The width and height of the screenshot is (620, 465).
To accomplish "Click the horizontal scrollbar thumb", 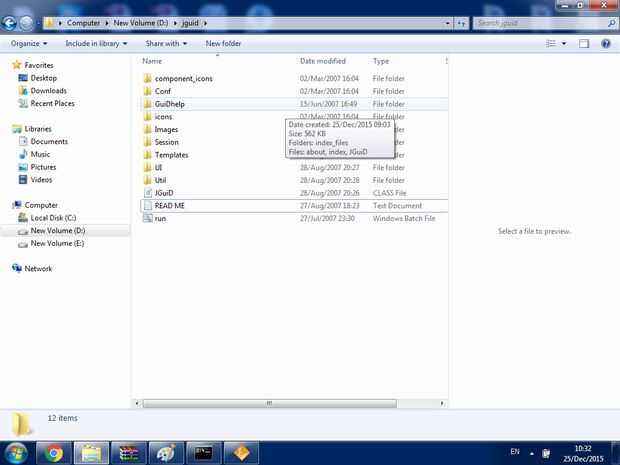I will [269, 403].
